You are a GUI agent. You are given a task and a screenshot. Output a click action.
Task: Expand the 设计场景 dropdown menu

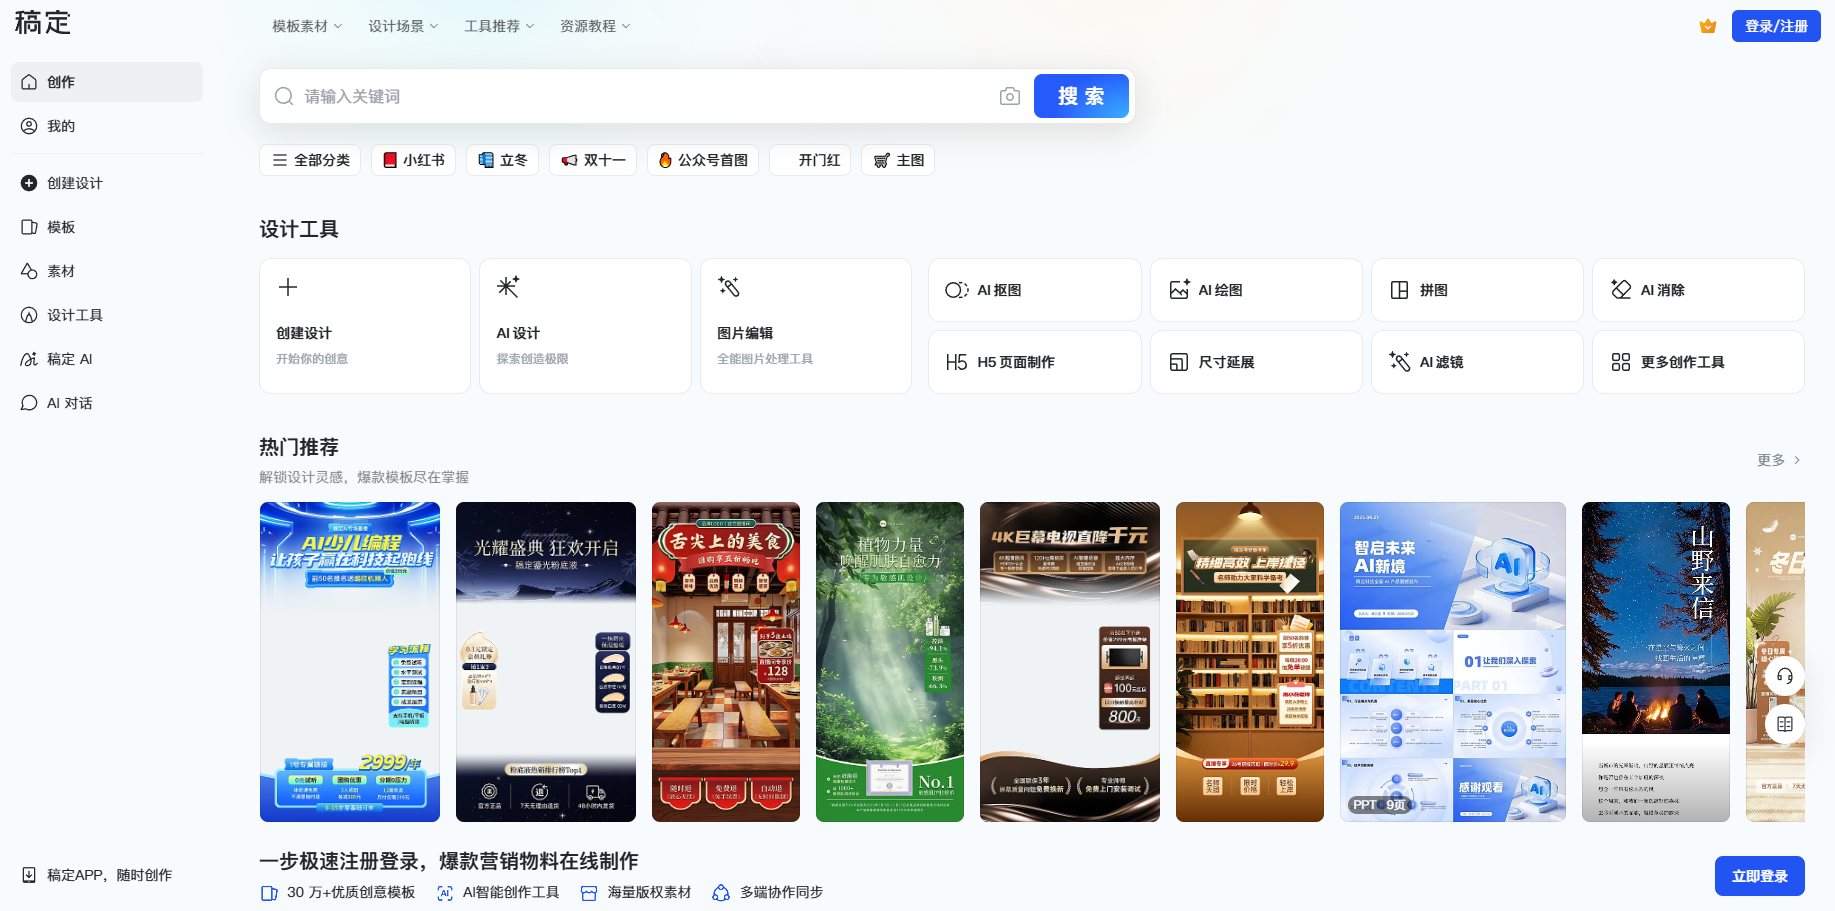(x=402, y=26)
